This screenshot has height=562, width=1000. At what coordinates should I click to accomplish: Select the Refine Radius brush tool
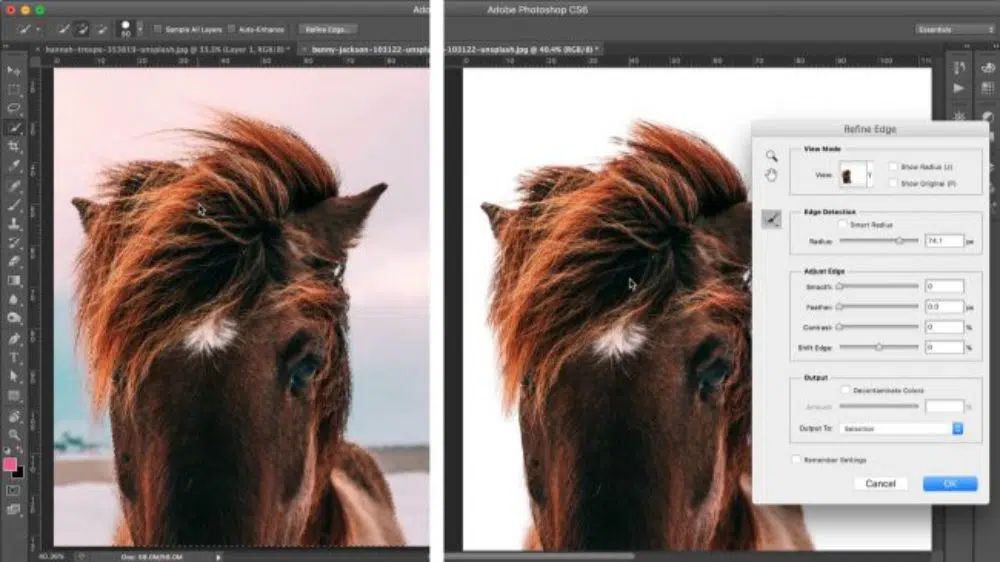(771, 219)
